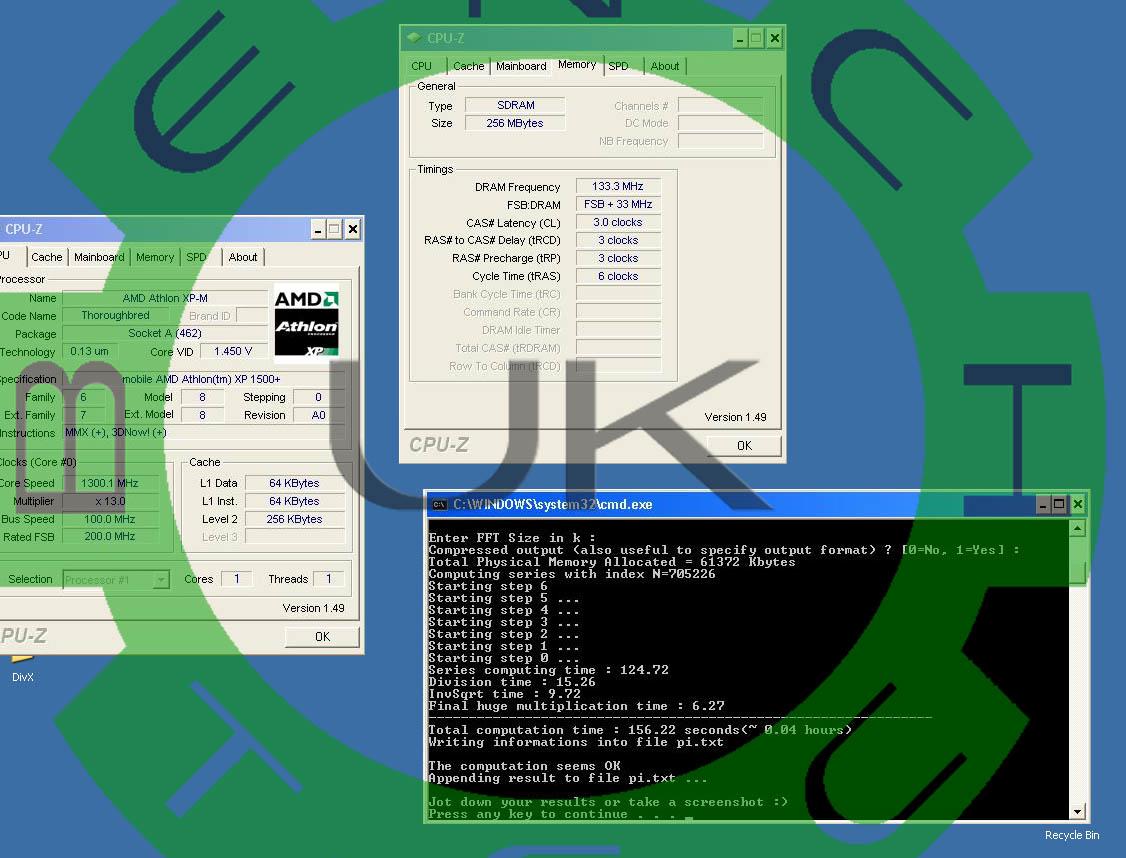
Task: Click FSB:DRAM value FSB + 33 MHz
Action: coord(618,205)
